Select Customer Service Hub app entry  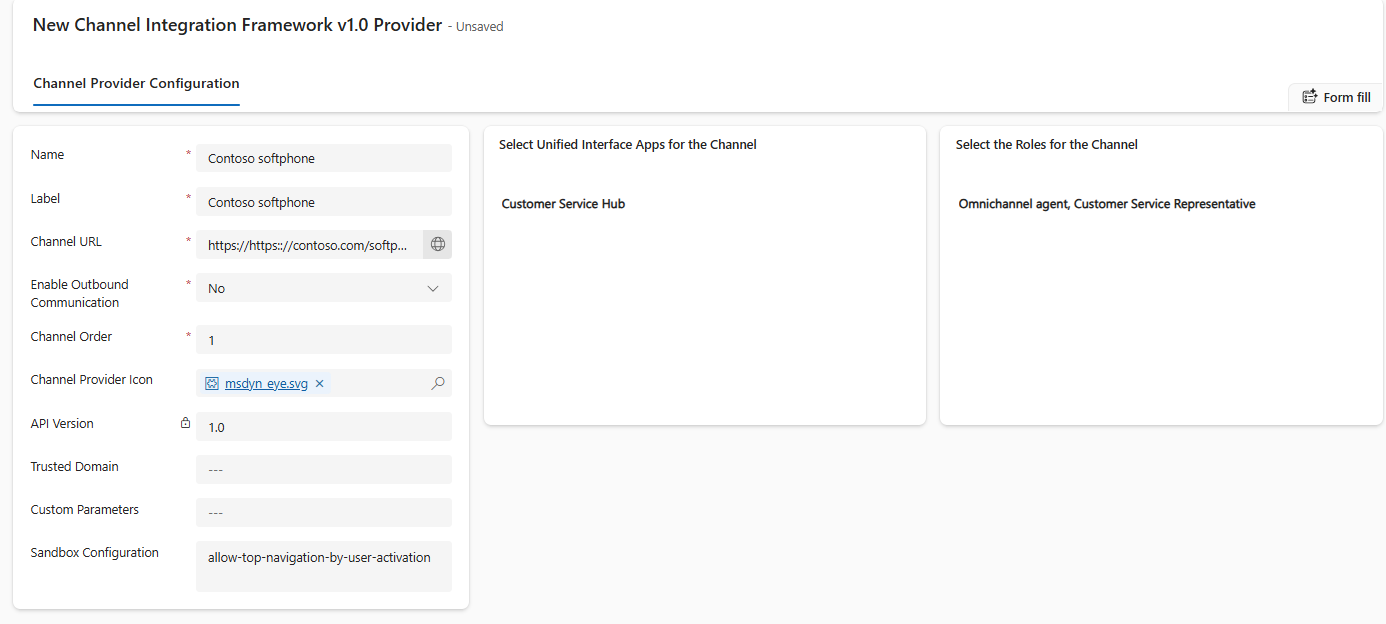click(x=563, y=204)
